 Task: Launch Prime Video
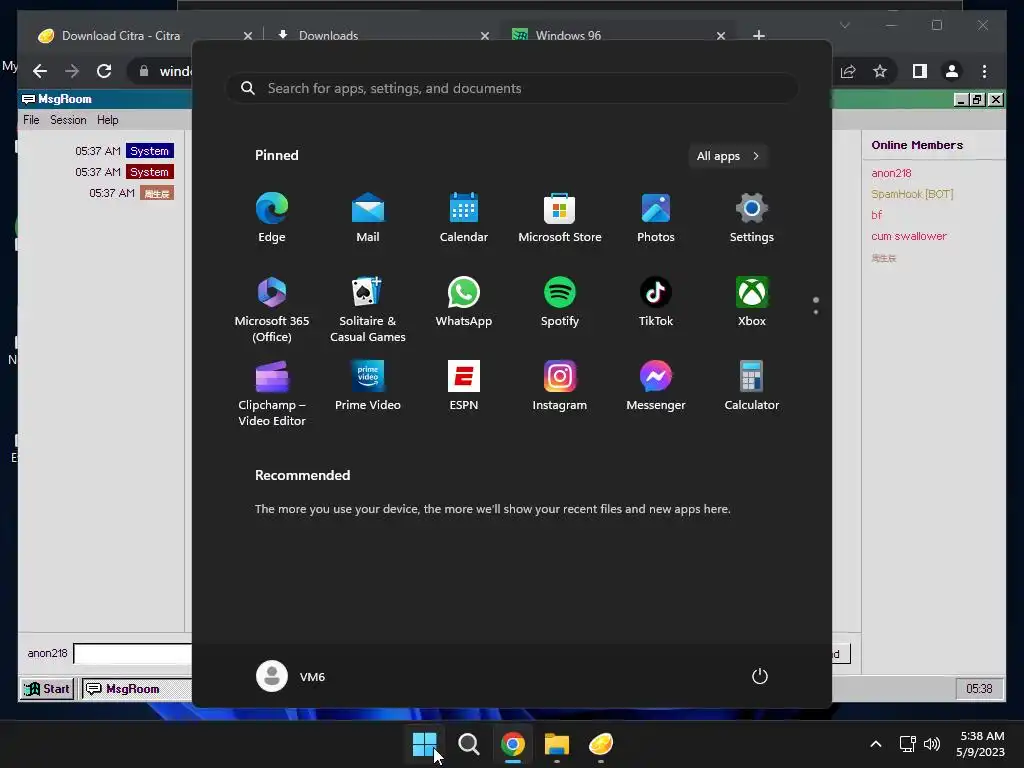tap(368, 385)
